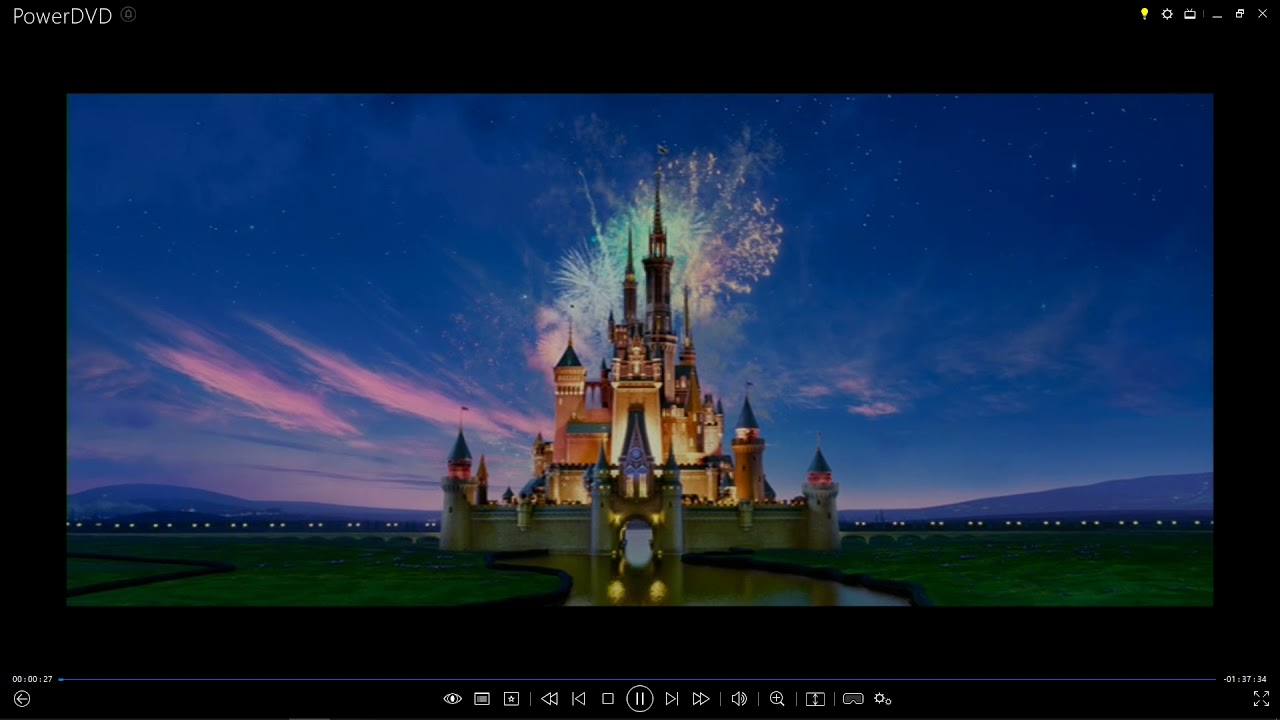1280x720 pixels.
Task: Enable VR headset mode
Action: [x=853, y=699]
